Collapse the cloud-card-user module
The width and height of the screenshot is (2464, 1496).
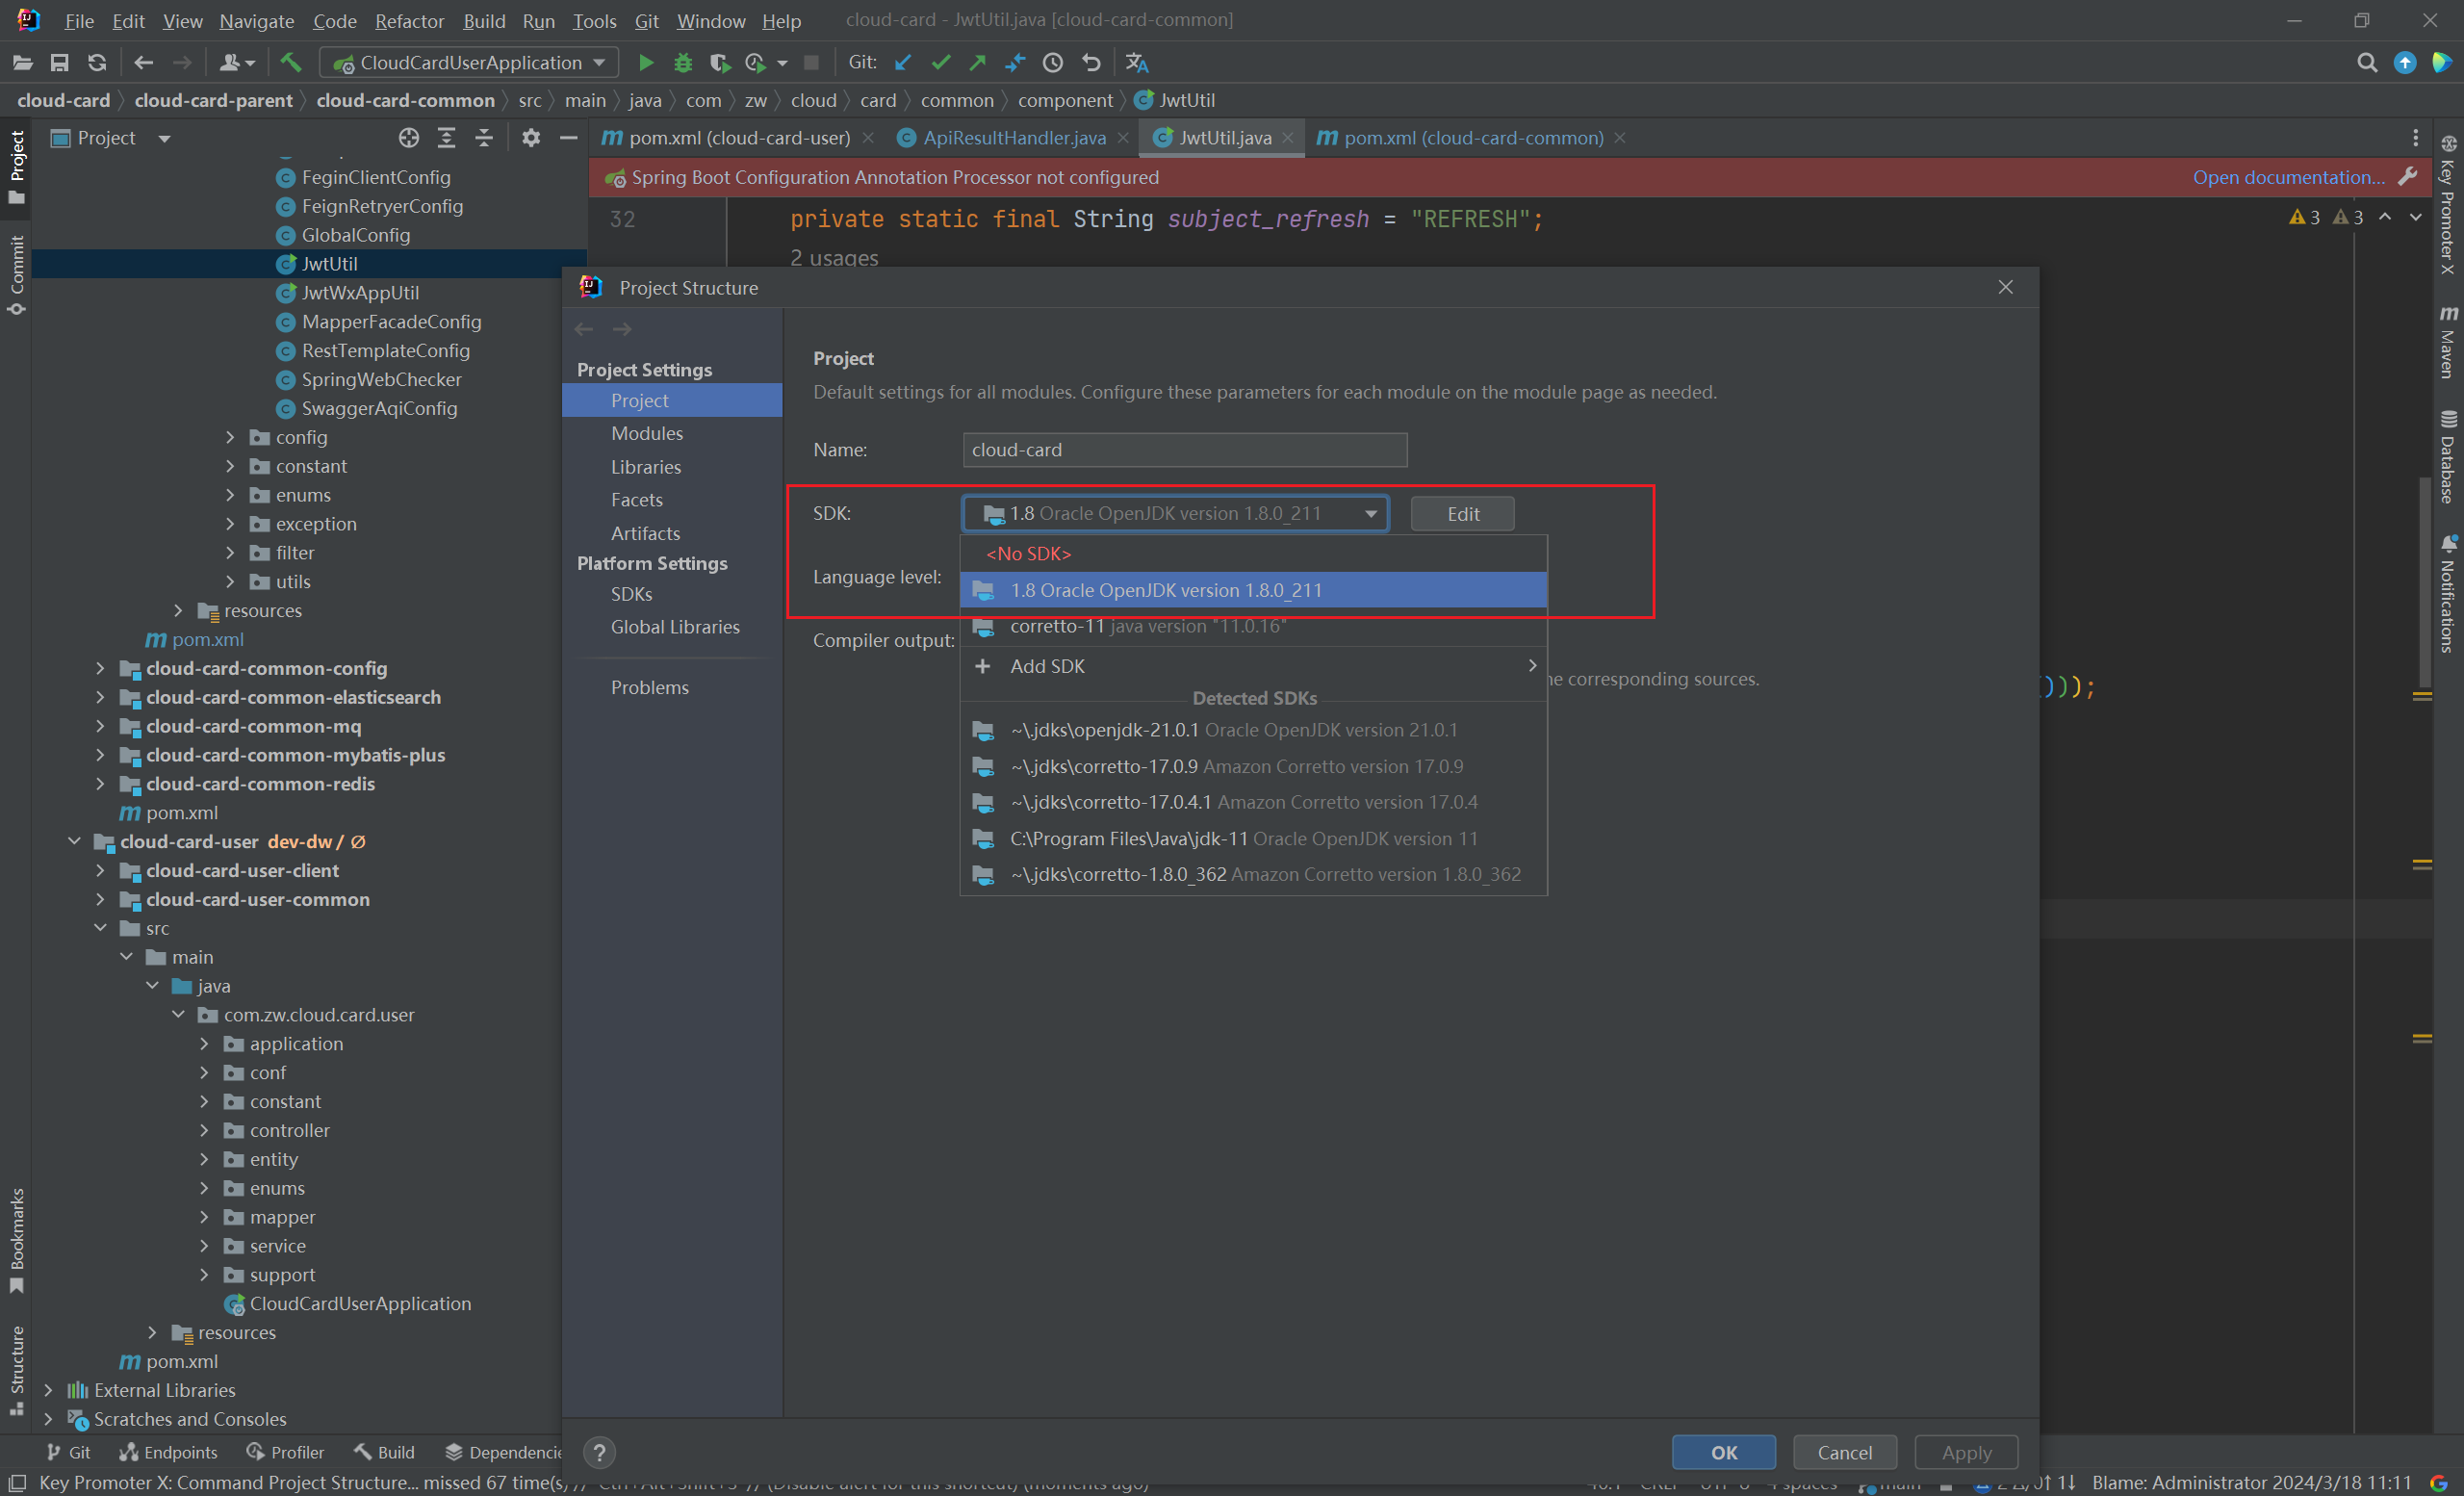74,842
